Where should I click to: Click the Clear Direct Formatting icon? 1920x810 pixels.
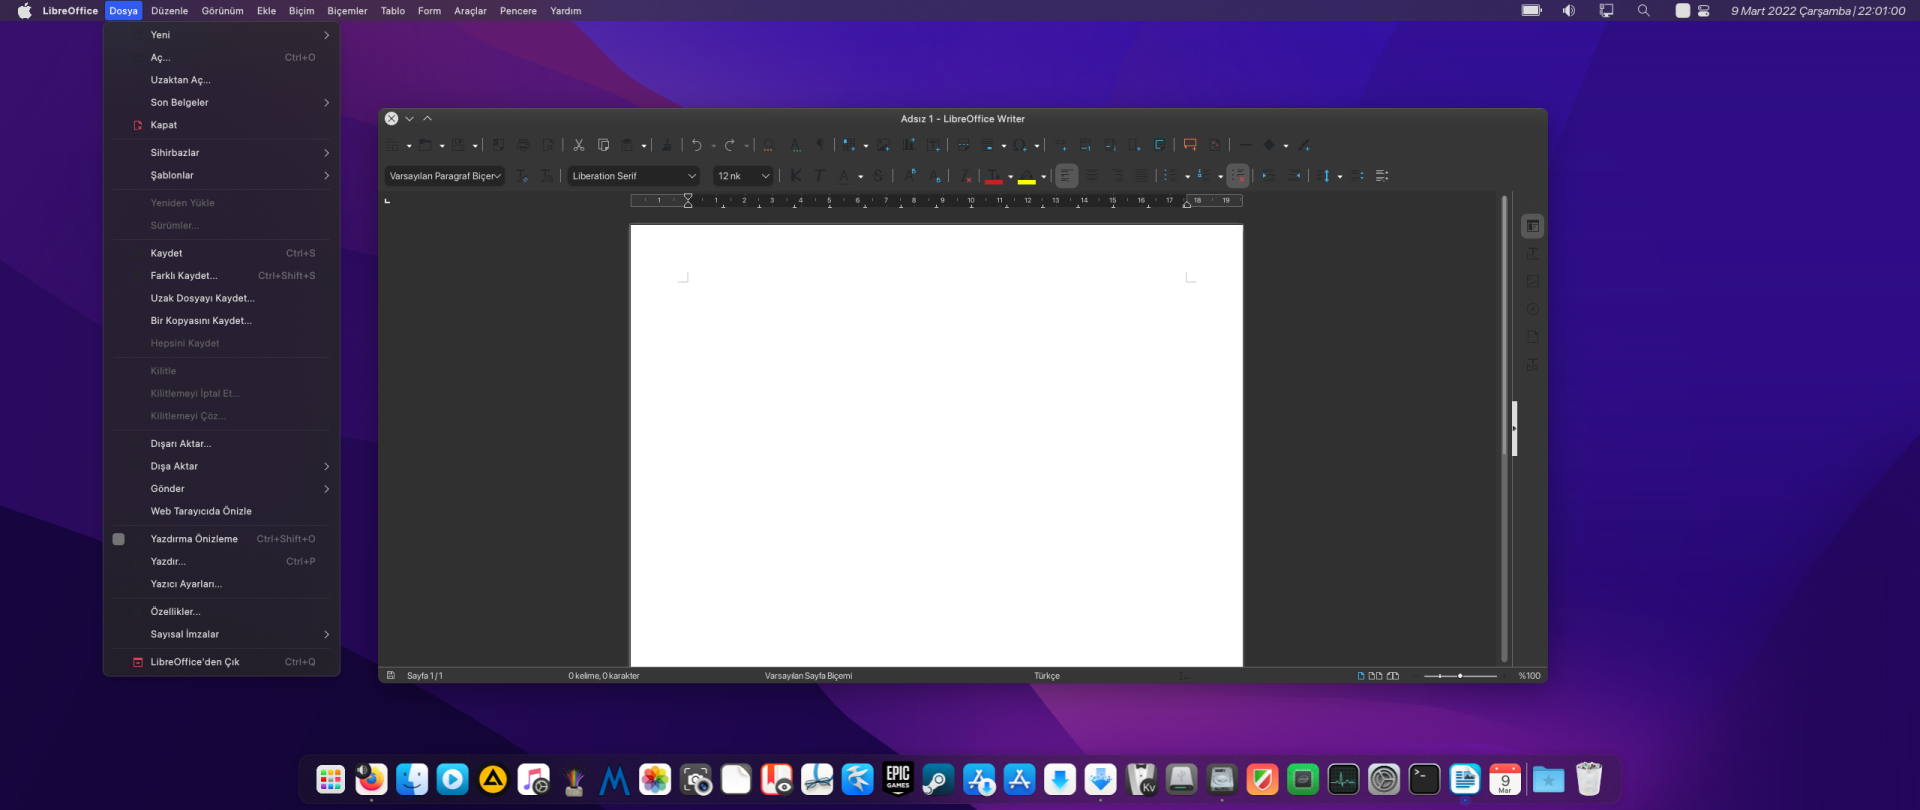[966, 176]
